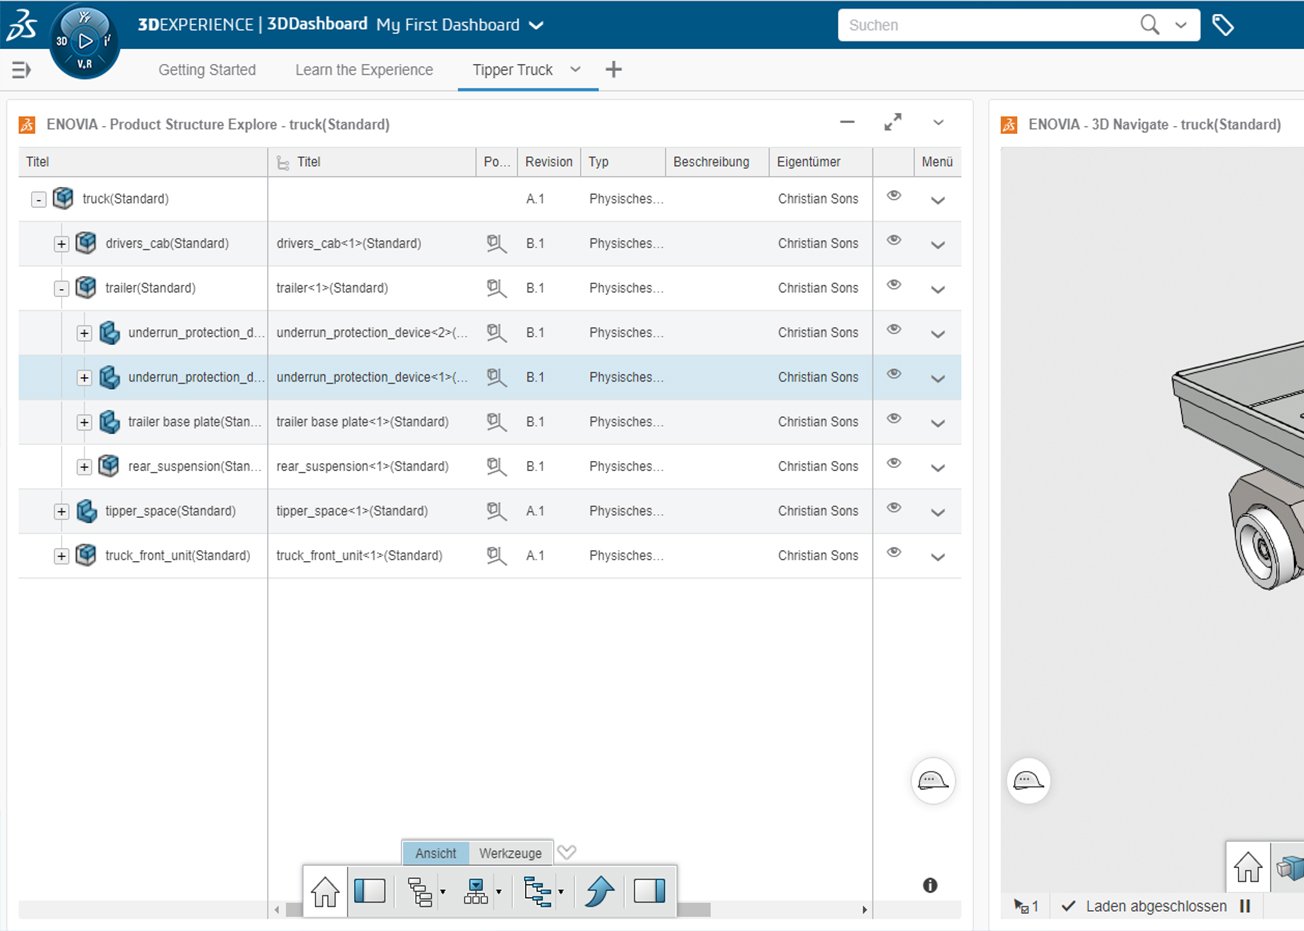Toggle visibility eye for truck_front_unit row
Image resolution: width=1304 pixels, height=931 pixels.
(x=894, y=552)
